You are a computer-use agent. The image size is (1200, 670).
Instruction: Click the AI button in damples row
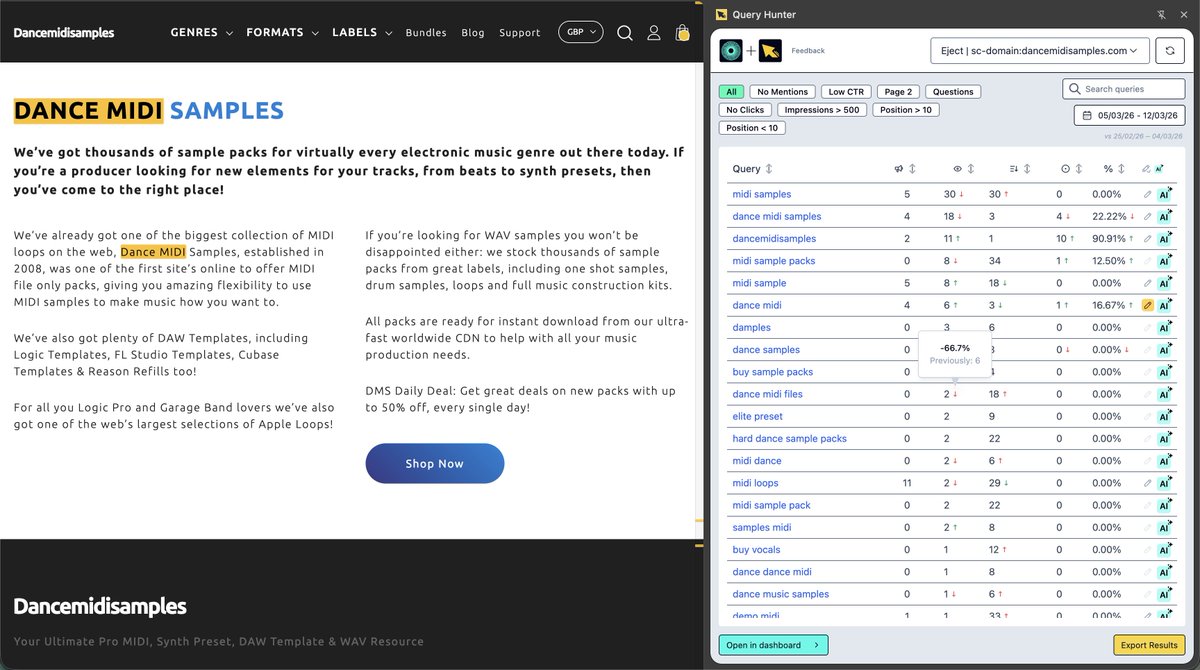point(1164,327)
